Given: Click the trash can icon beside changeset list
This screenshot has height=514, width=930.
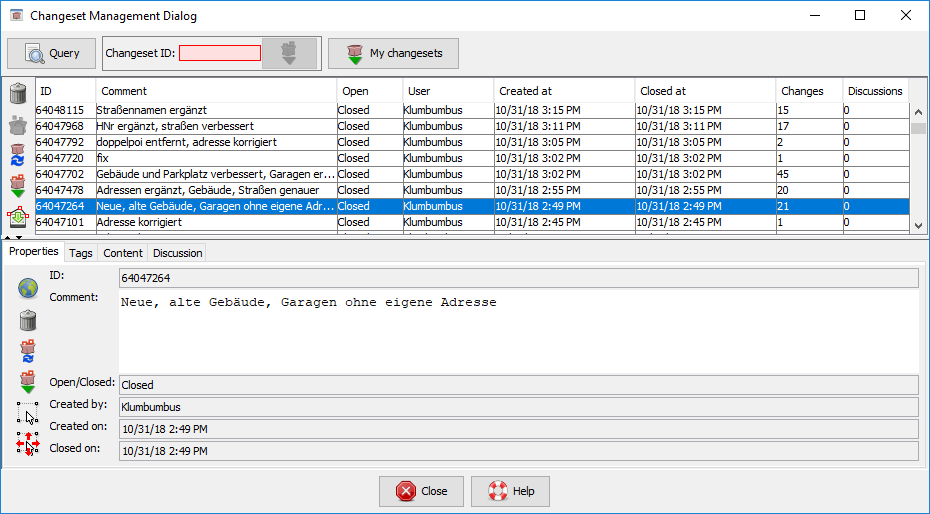Looking at the screenshot, I should 18,94.
